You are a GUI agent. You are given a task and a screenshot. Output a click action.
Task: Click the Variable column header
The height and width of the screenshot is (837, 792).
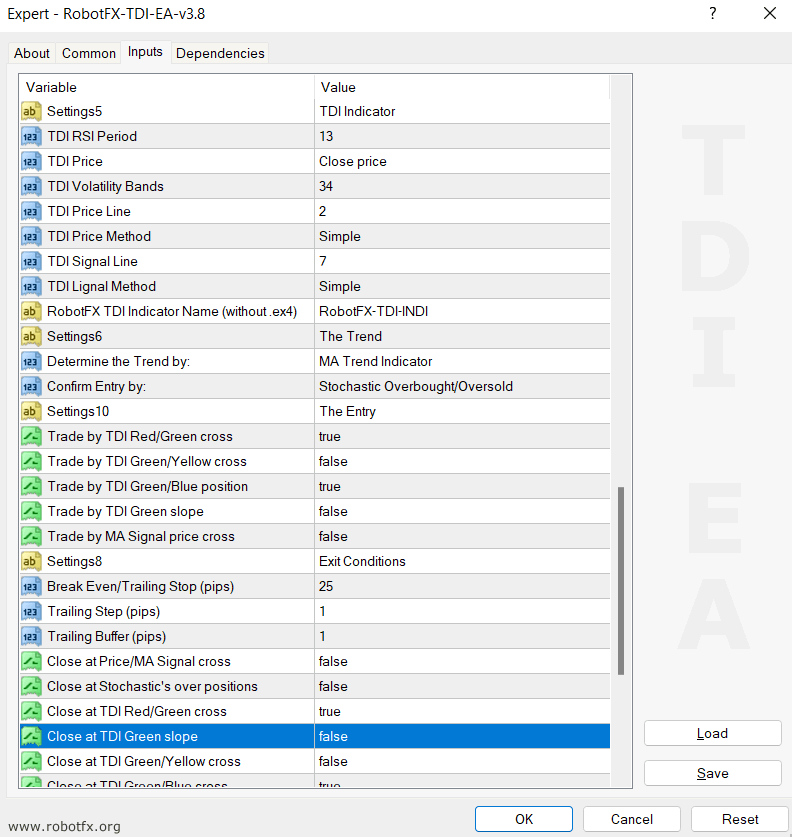pyautogui.click(x=167, y=87)
